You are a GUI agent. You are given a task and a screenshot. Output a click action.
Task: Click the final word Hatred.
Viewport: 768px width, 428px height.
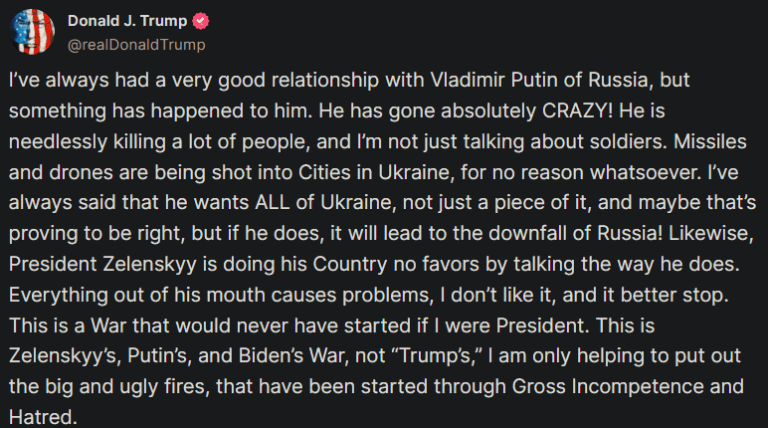coord(43,417)
